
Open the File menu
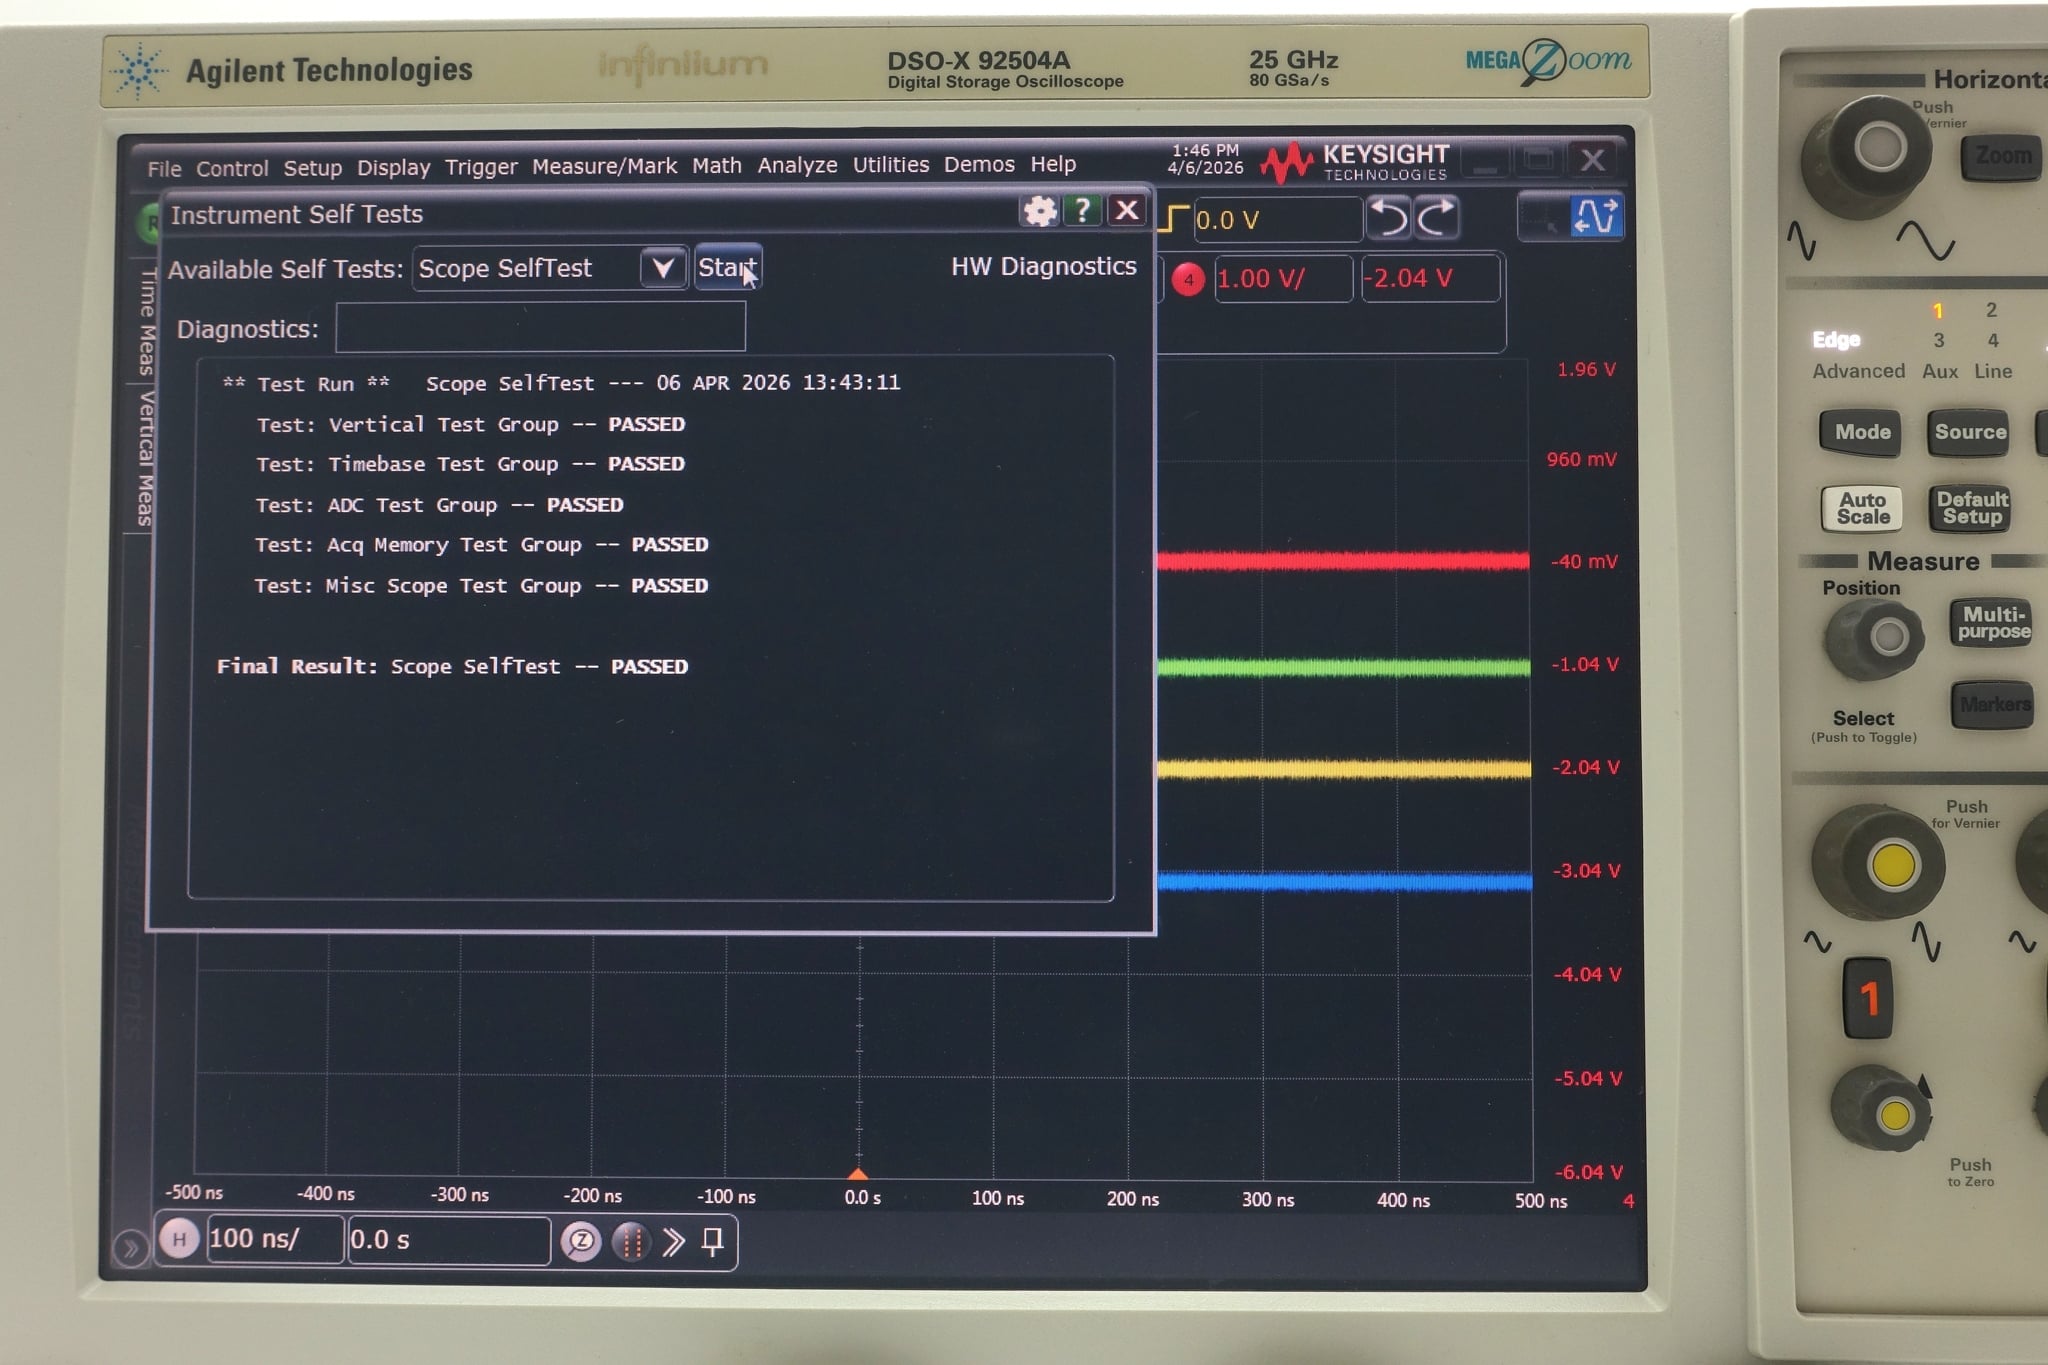(164, 169)
